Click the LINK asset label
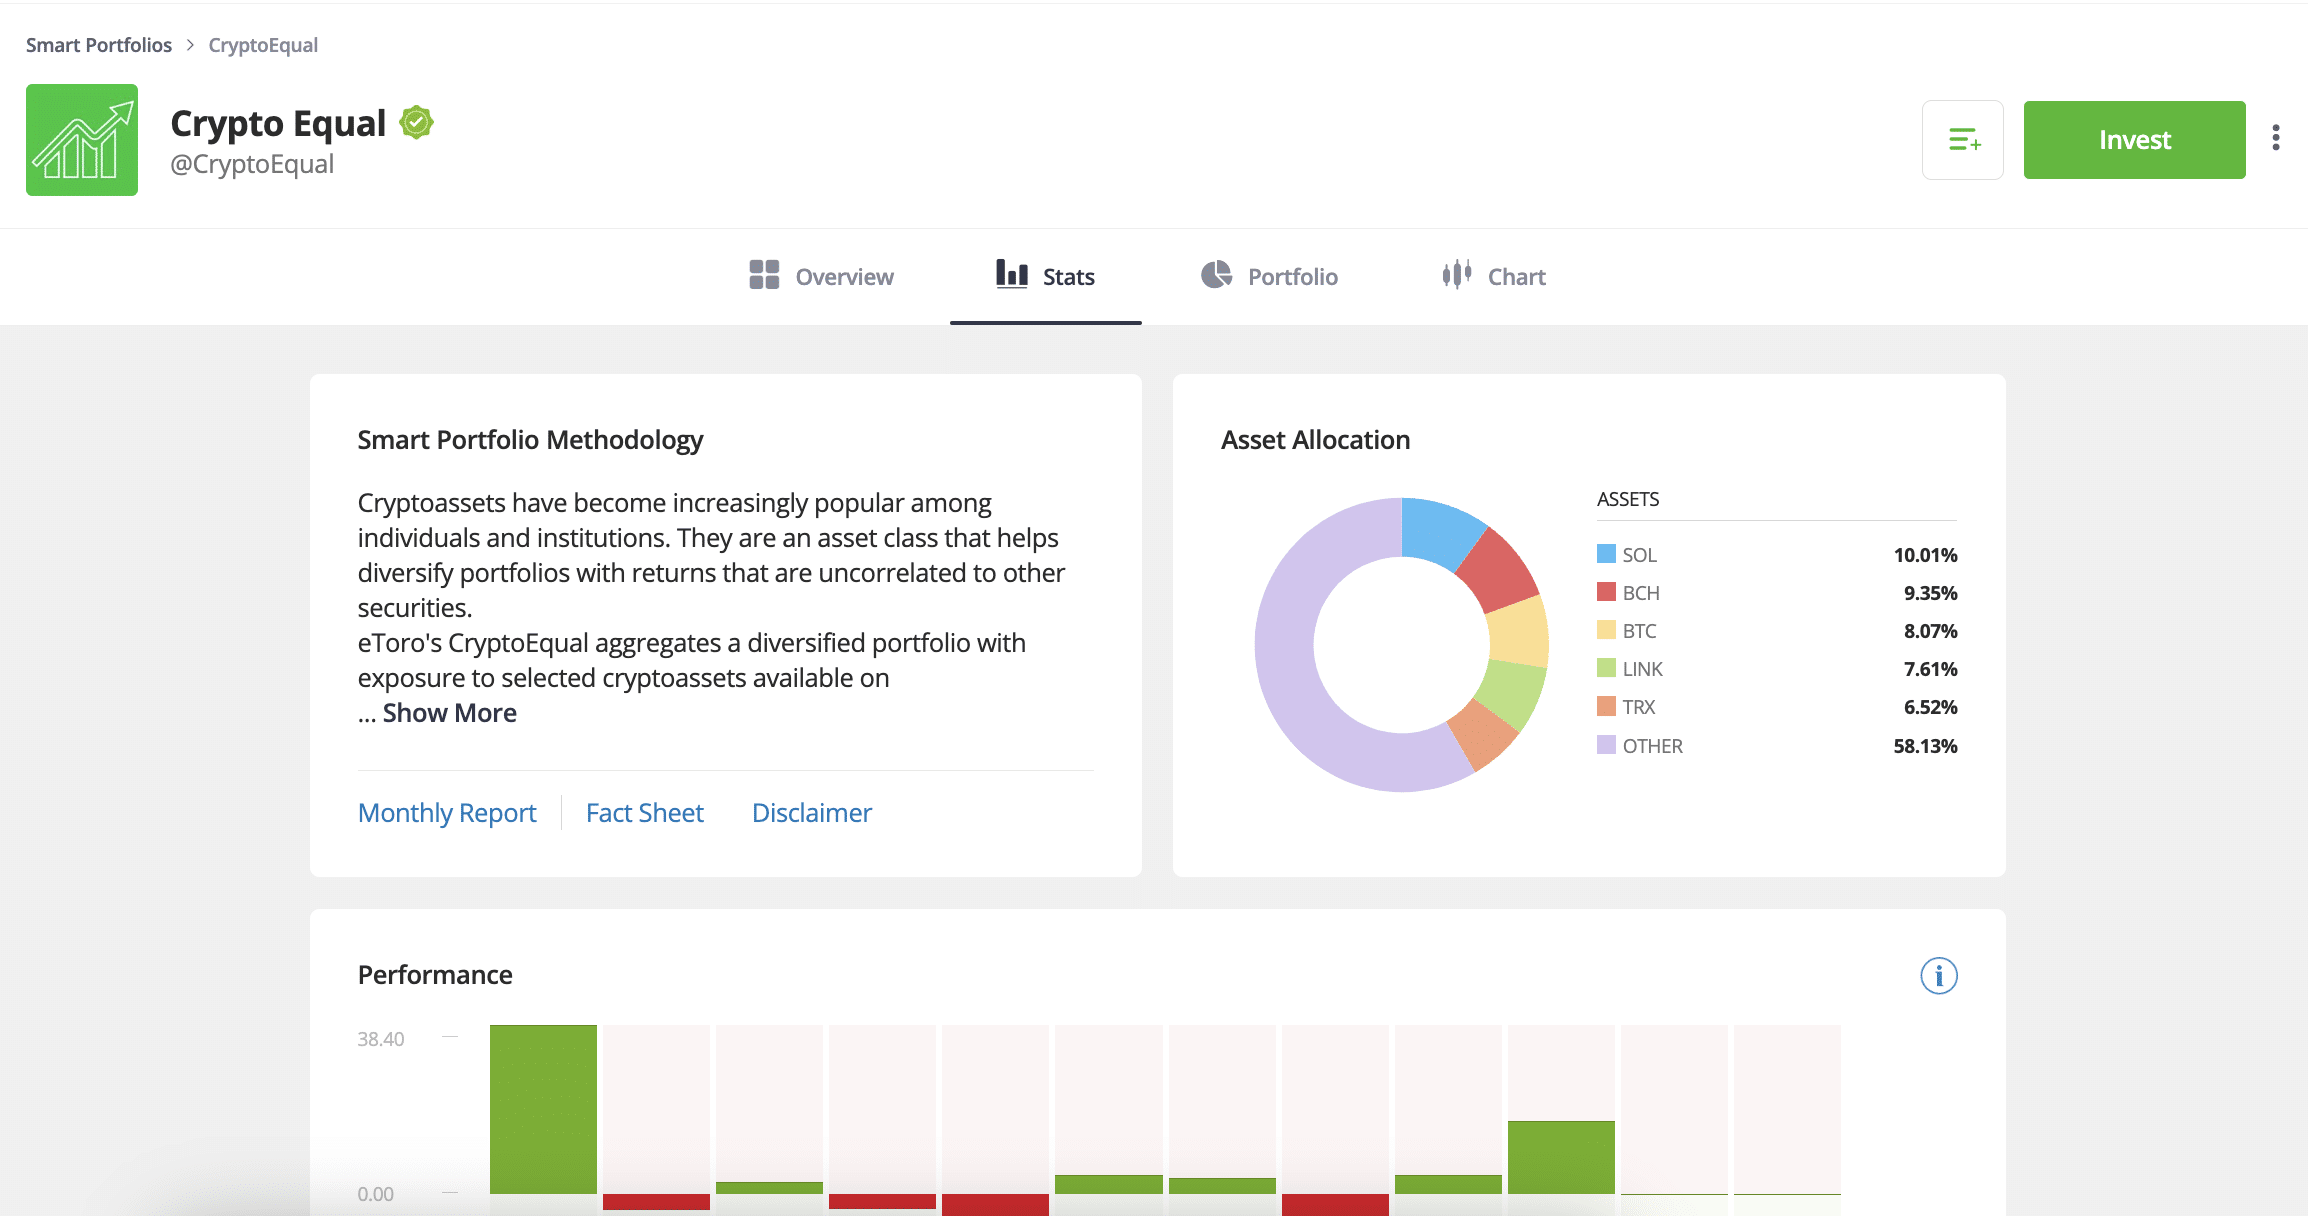This screenshot has width=2308, height=1216. coord(1643,669)
